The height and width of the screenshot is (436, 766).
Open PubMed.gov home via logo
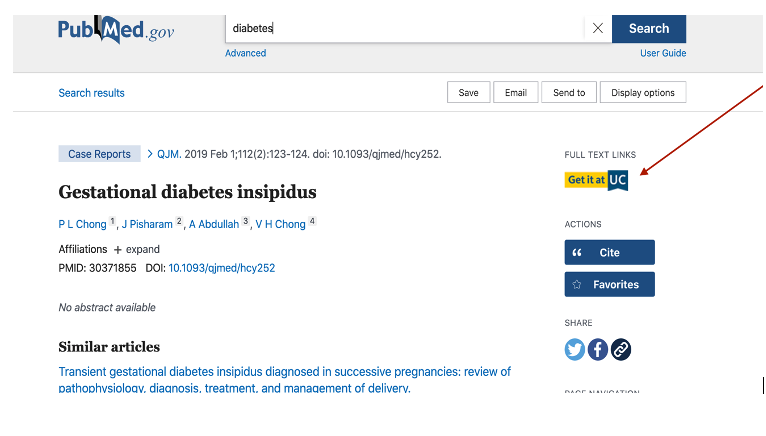point(116,30)
